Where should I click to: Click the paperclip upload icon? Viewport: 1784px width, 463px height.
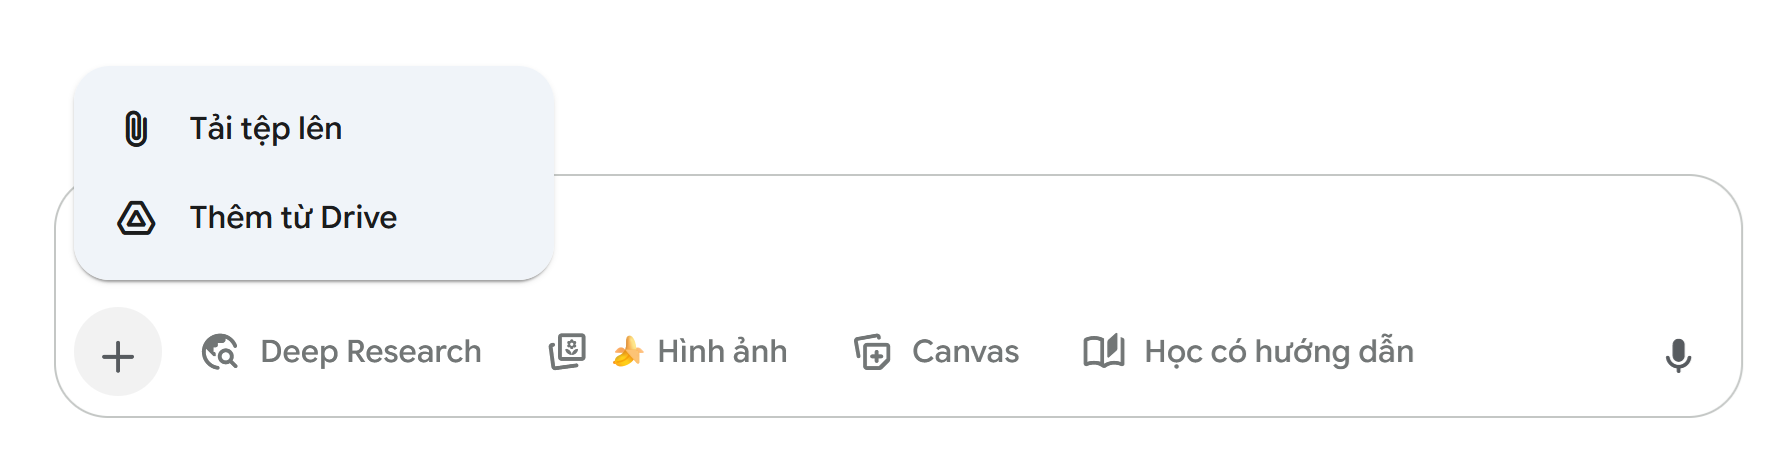point(136,129)
